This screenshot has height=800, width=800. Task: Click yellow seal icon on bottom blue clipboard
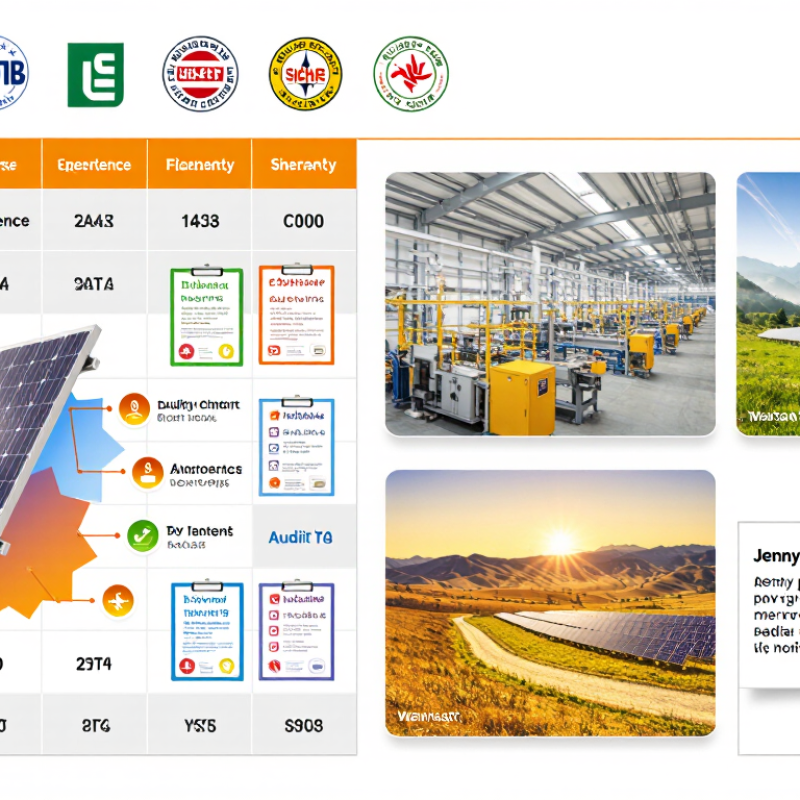[226, 666]
